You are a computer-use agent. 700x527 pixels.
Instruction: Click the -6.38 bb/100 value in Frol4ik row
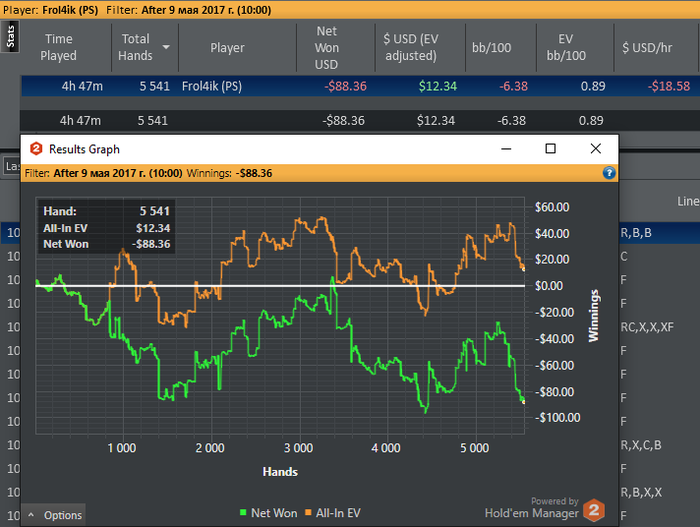[513, 86]
